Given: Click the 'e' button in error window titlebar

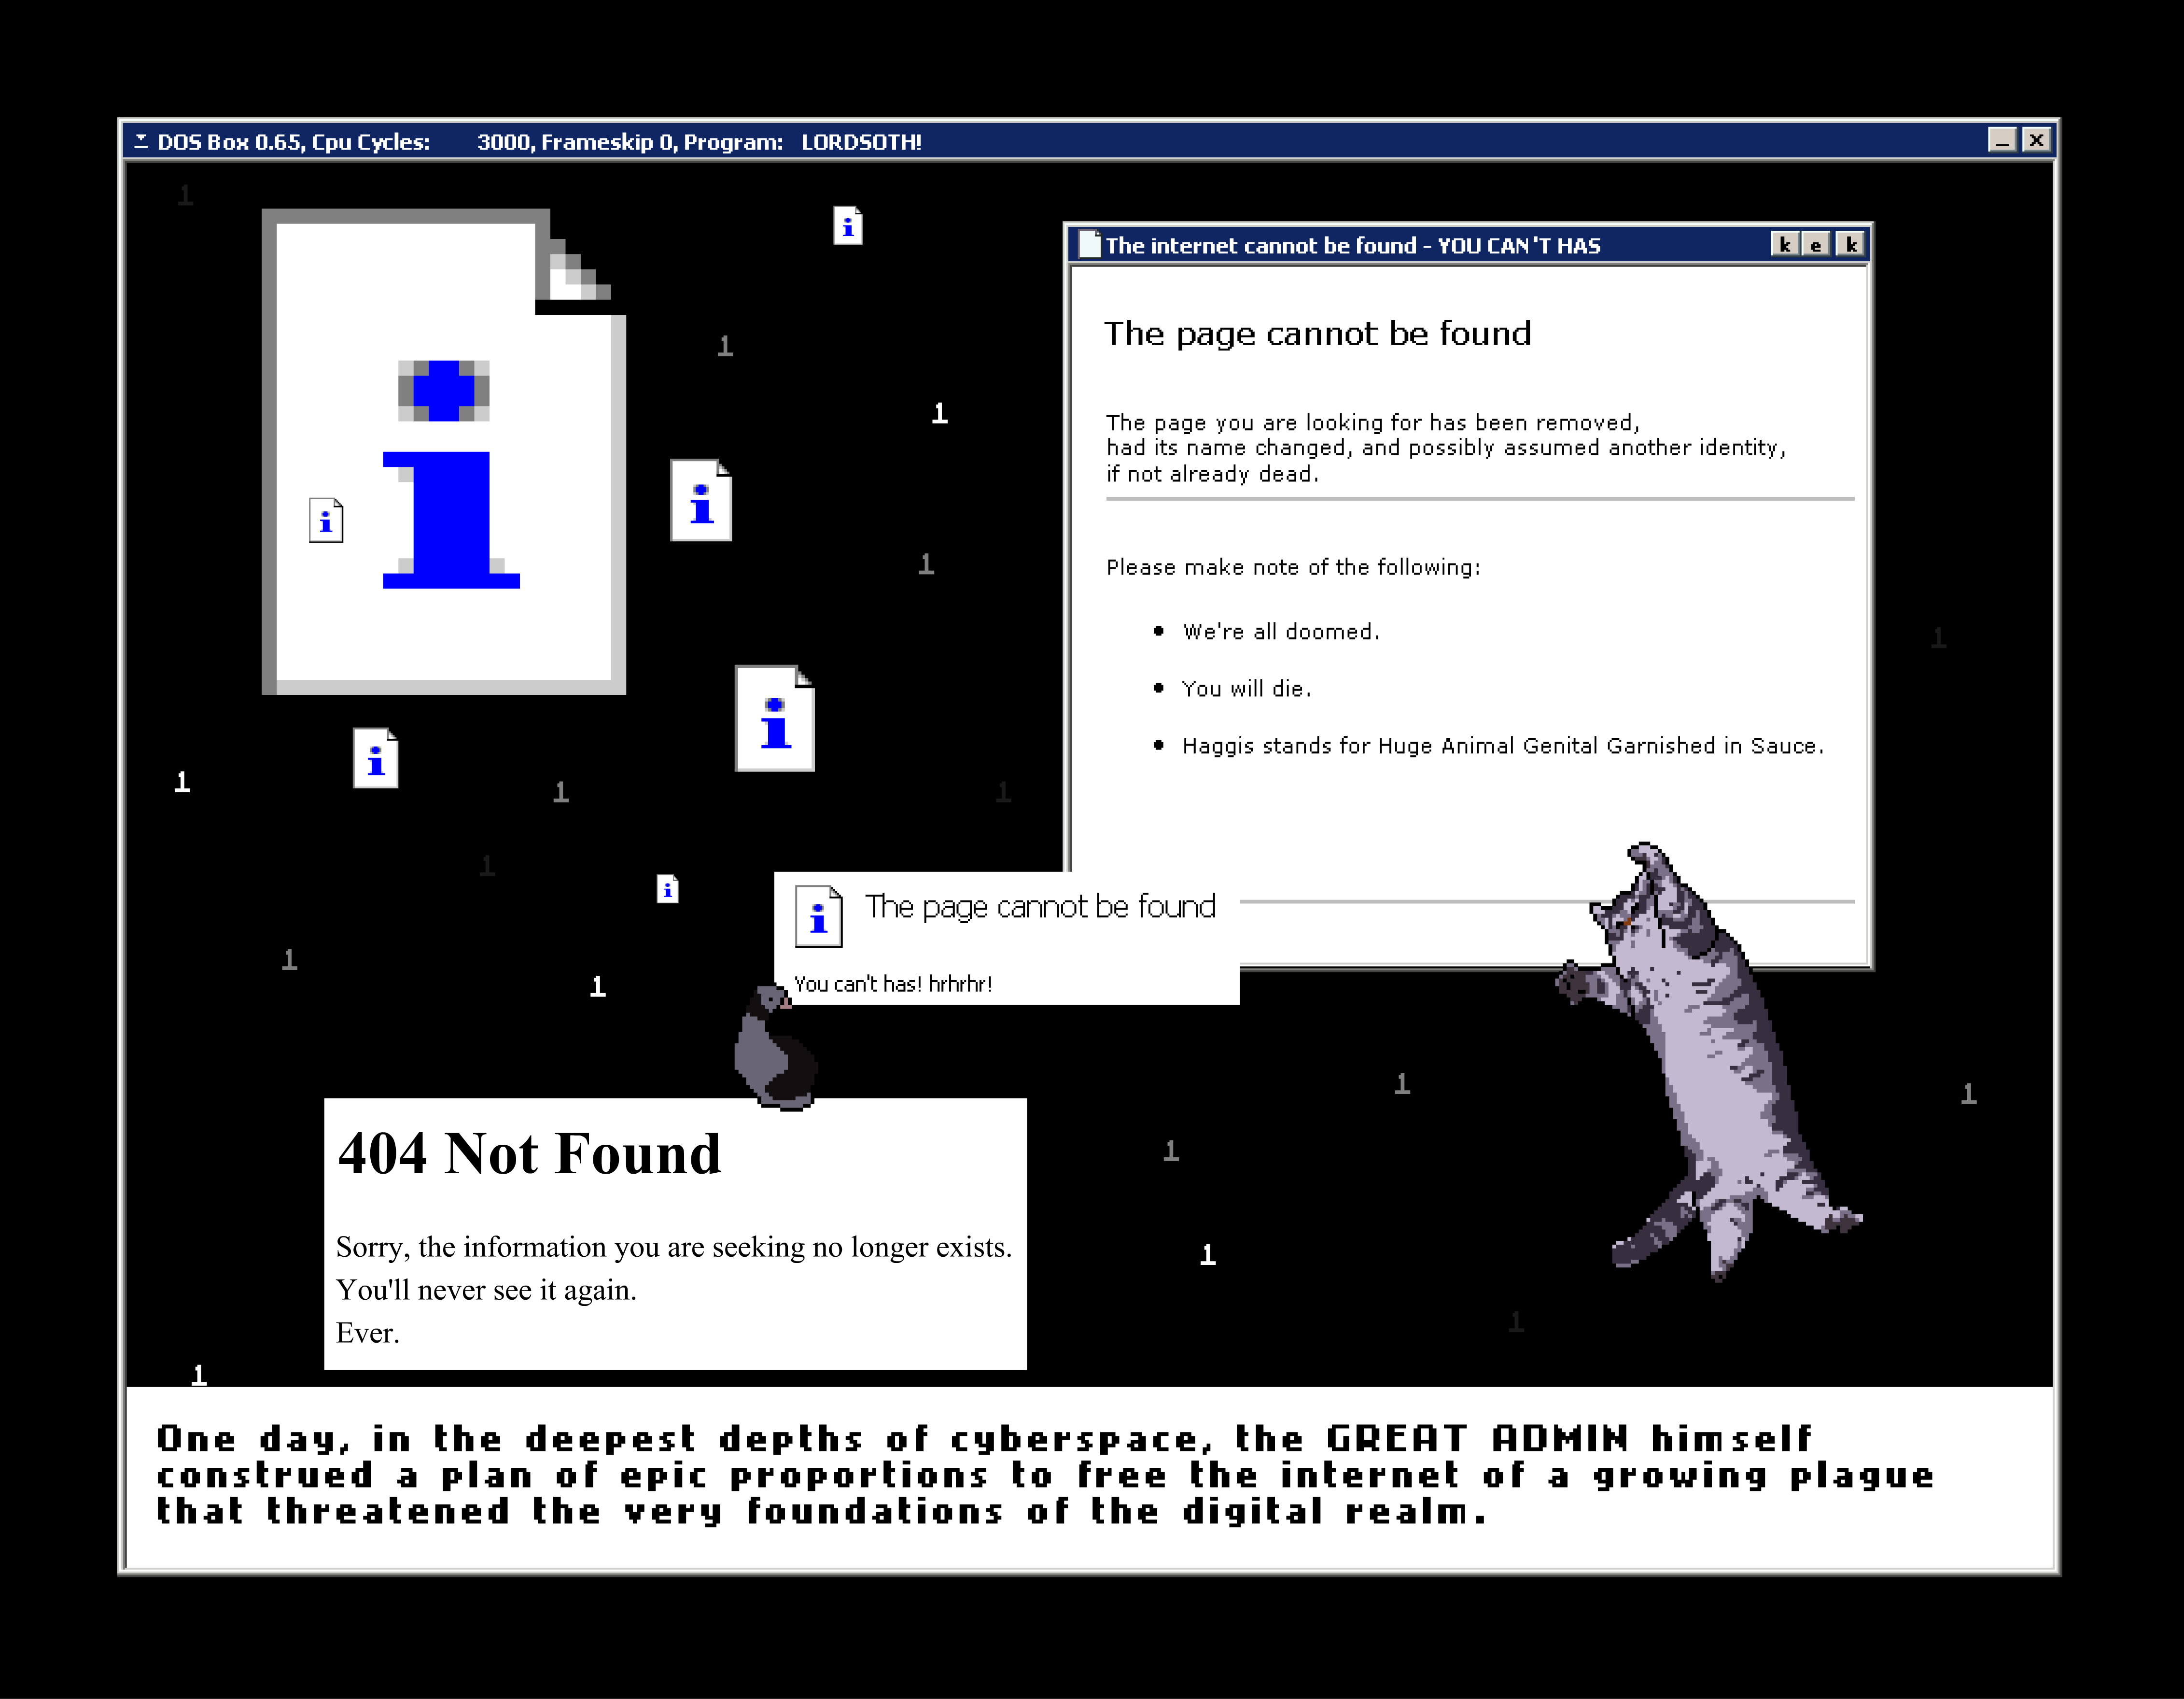Looking at the screenshot, I should point(1817,244).
